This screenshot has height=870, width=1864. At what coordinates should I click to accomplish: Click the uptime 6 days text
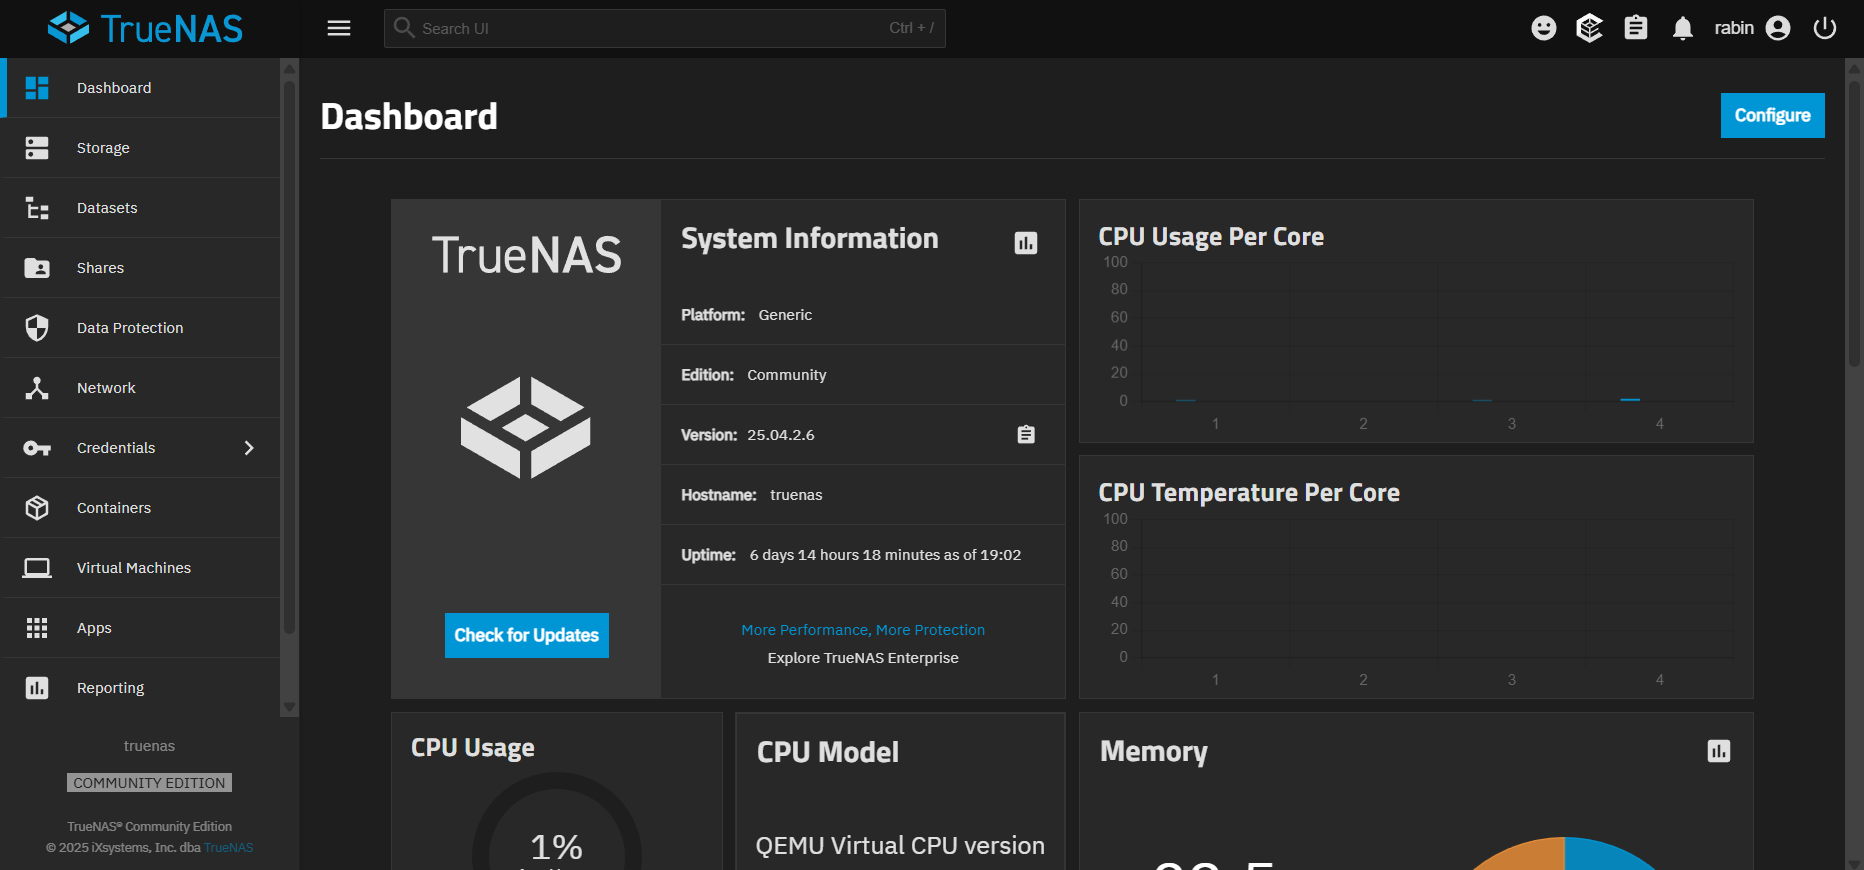pyautogui.click(x=885, y=555)
